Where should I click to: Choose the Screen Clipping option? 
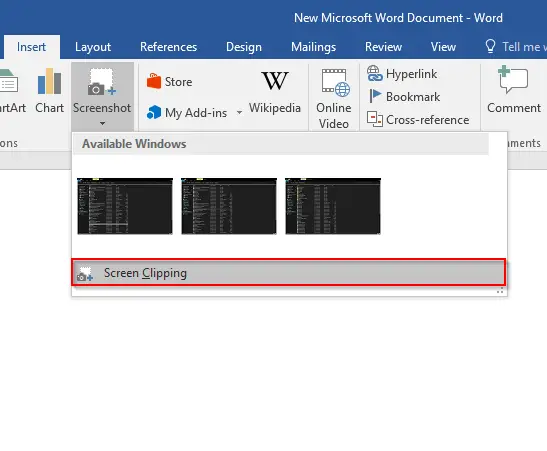point(289,273)
